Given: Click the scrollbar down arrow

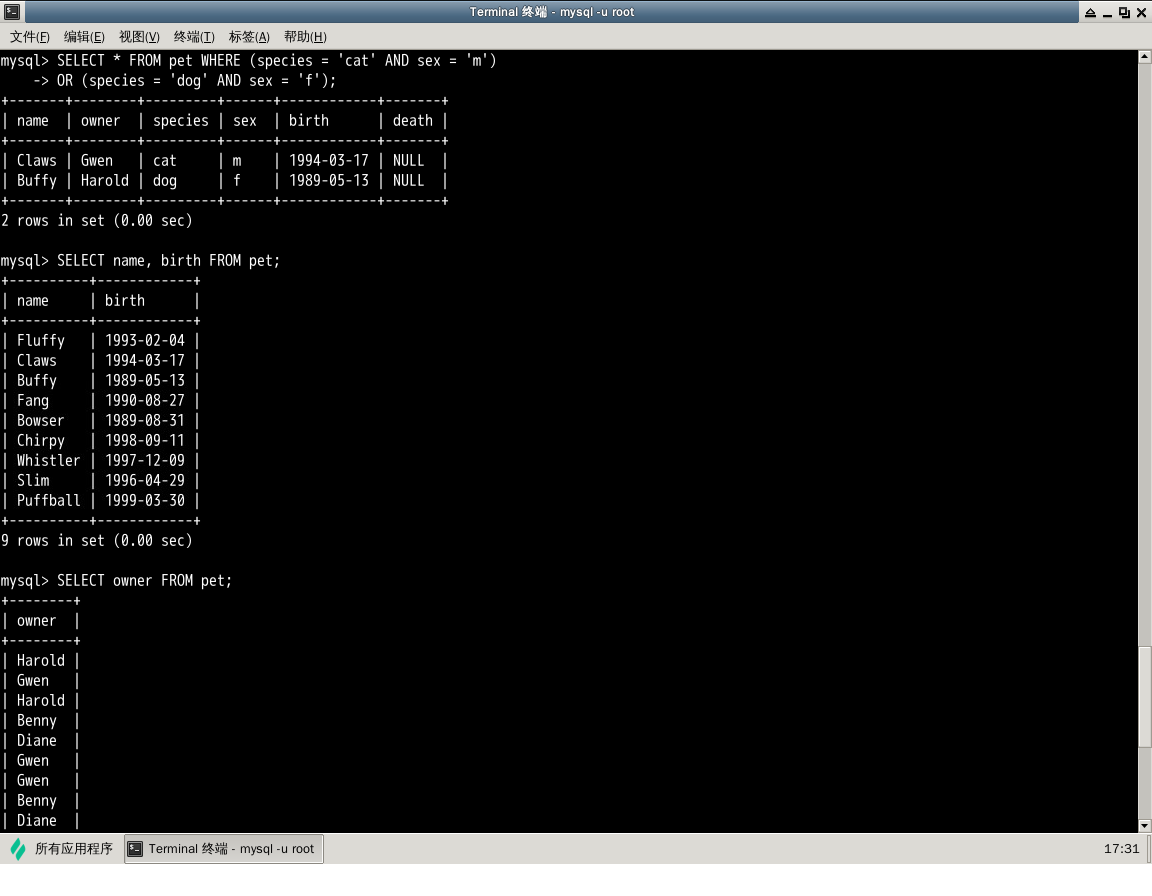Looking at the screenshot, I should (x=1145, y=826).
